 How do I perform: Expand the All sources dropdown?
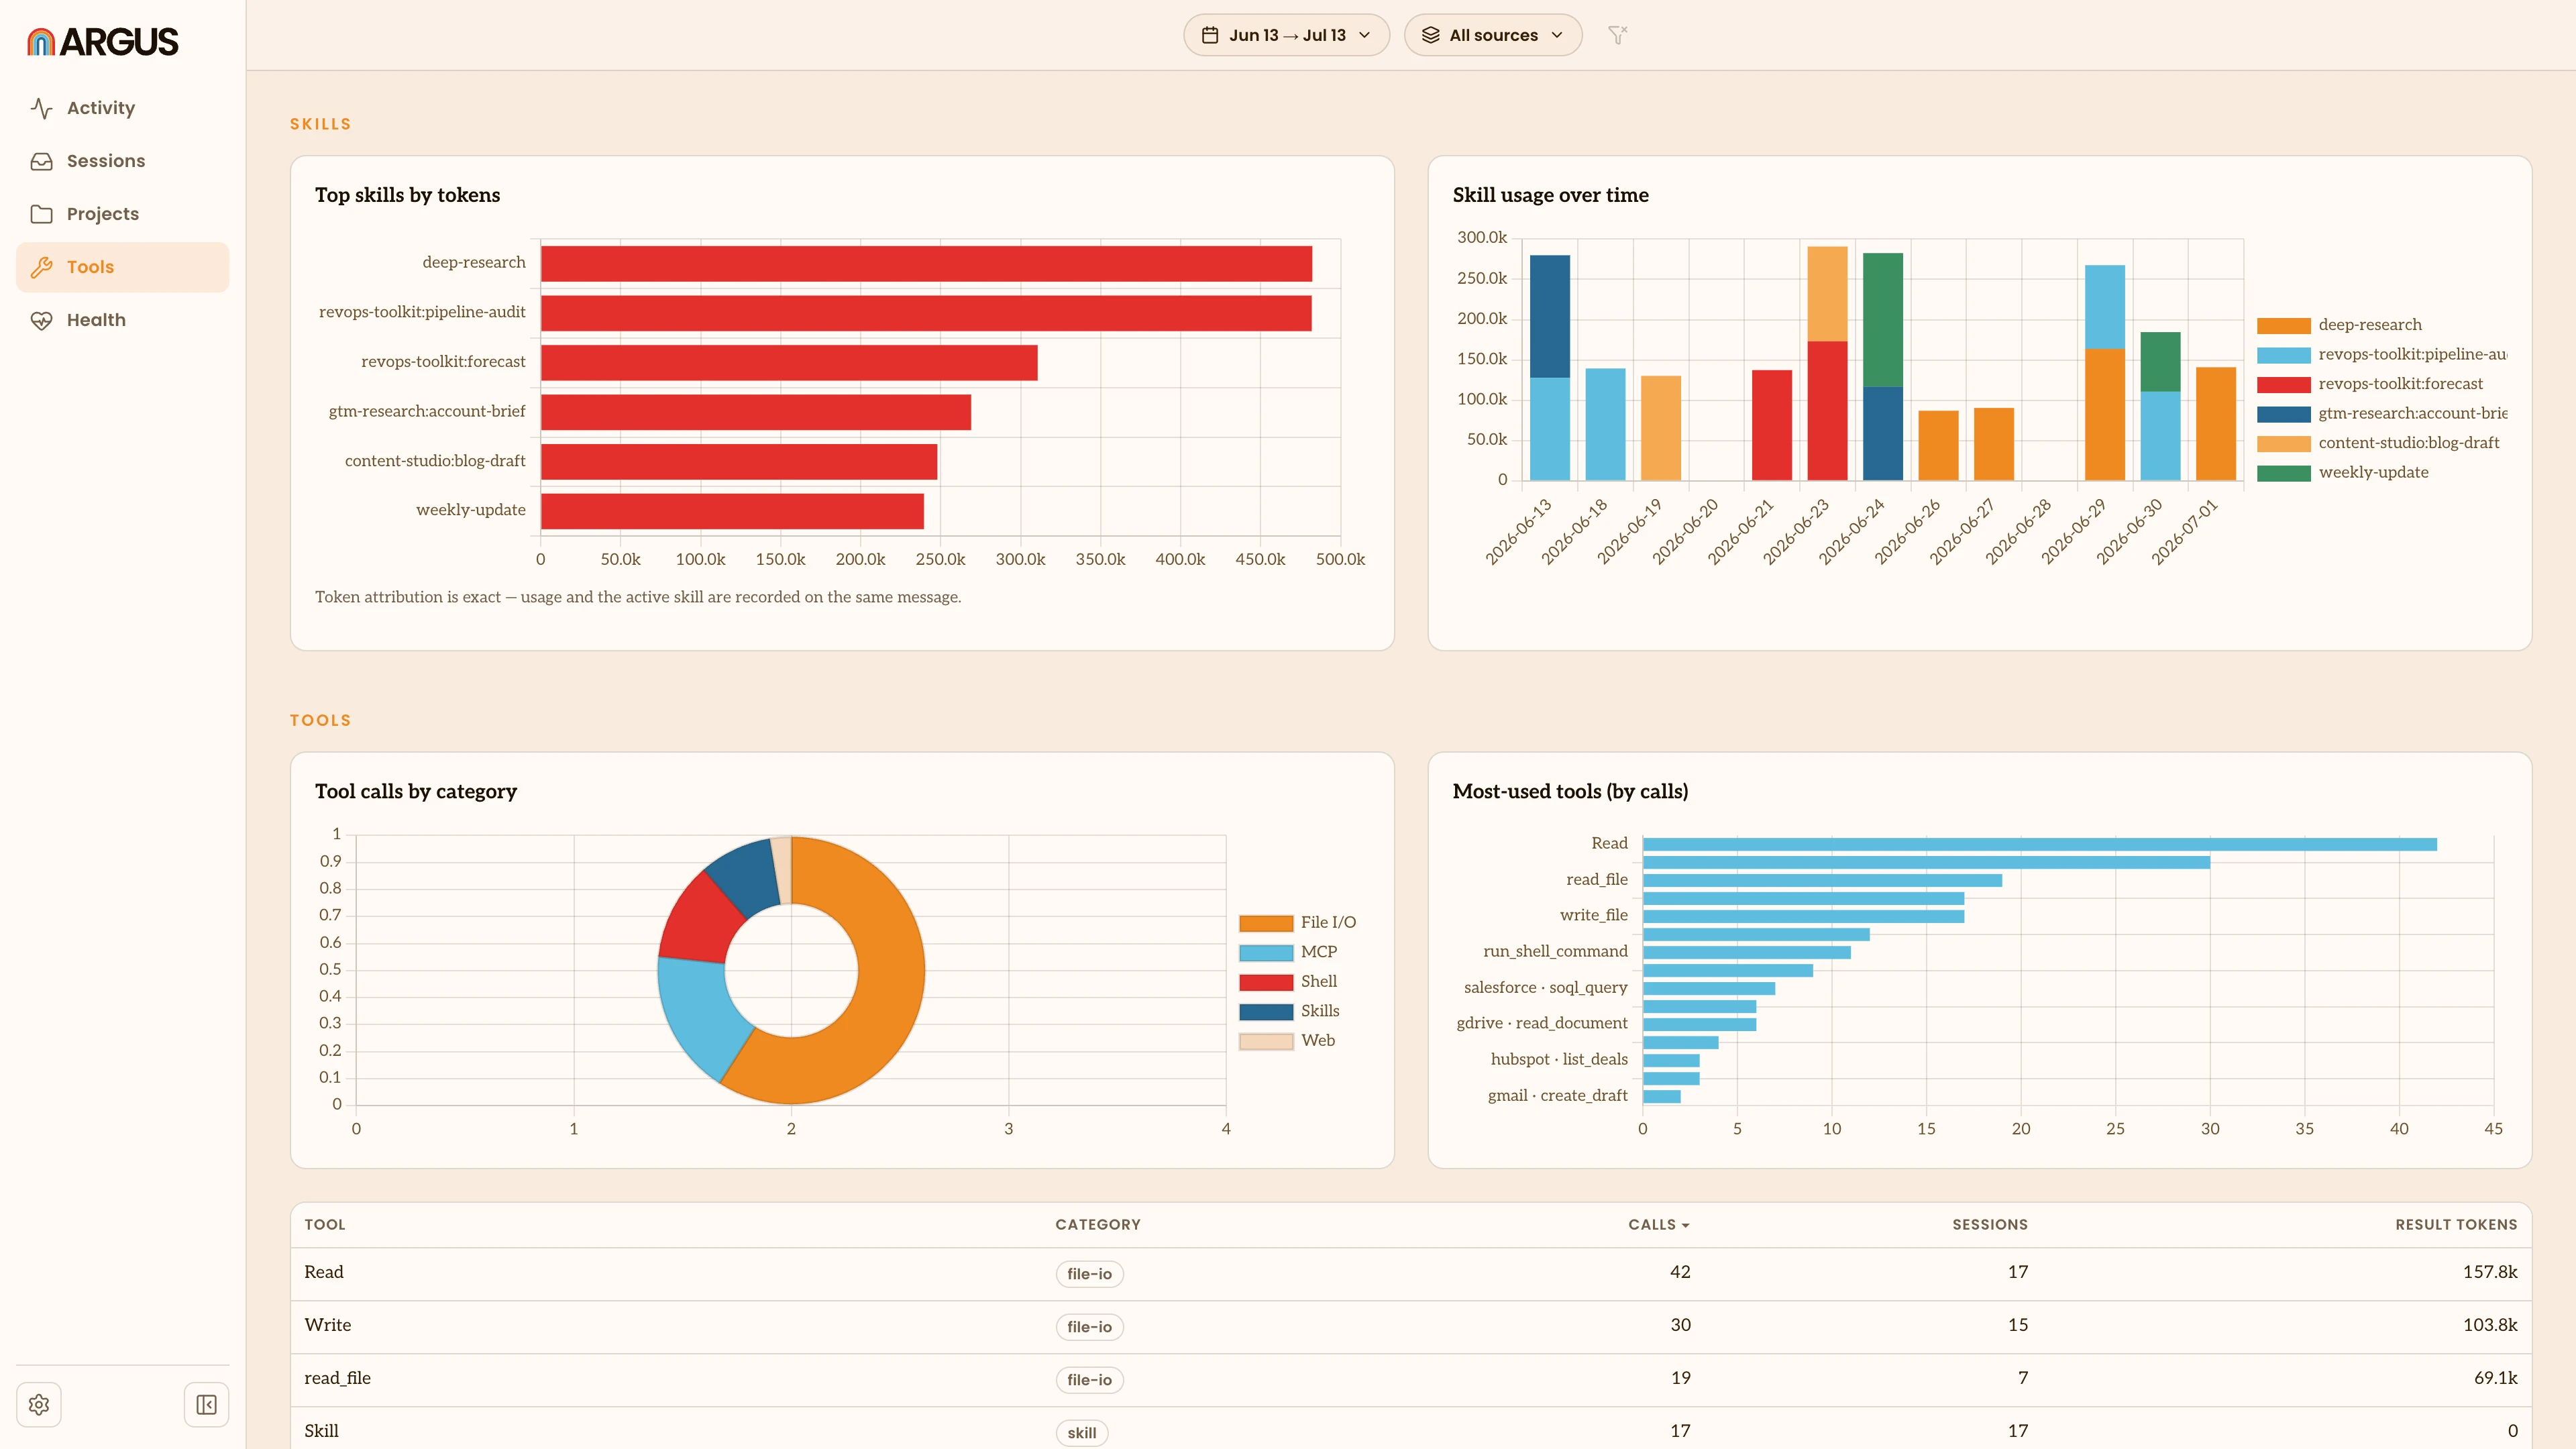tap(1493, 35)
